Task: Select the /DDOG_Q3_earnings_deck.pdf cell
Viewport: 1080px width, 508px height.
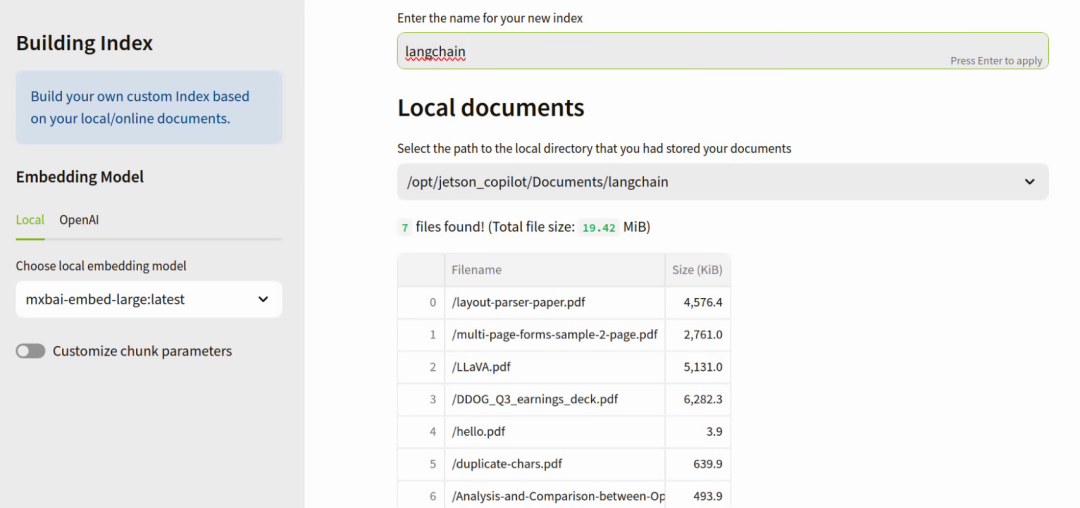Action: [x=554, y=399]
